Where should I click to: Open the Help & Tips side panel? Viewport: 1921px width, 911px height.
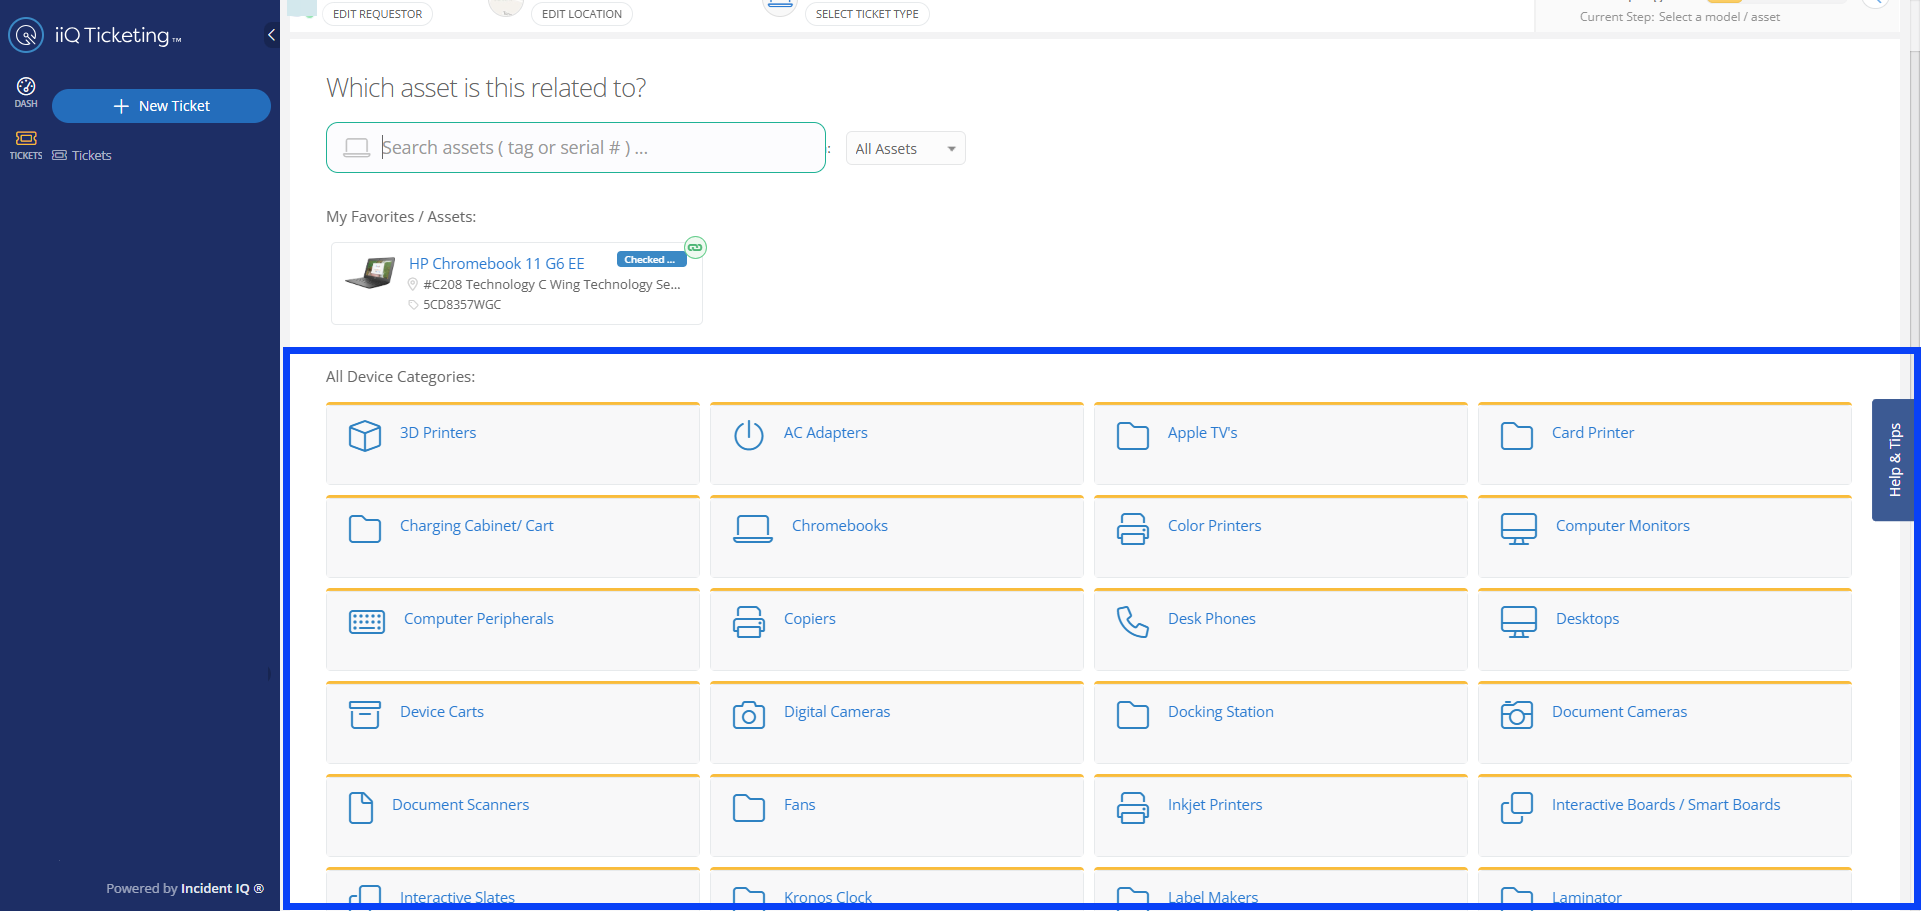click(x=1893, y=460)
